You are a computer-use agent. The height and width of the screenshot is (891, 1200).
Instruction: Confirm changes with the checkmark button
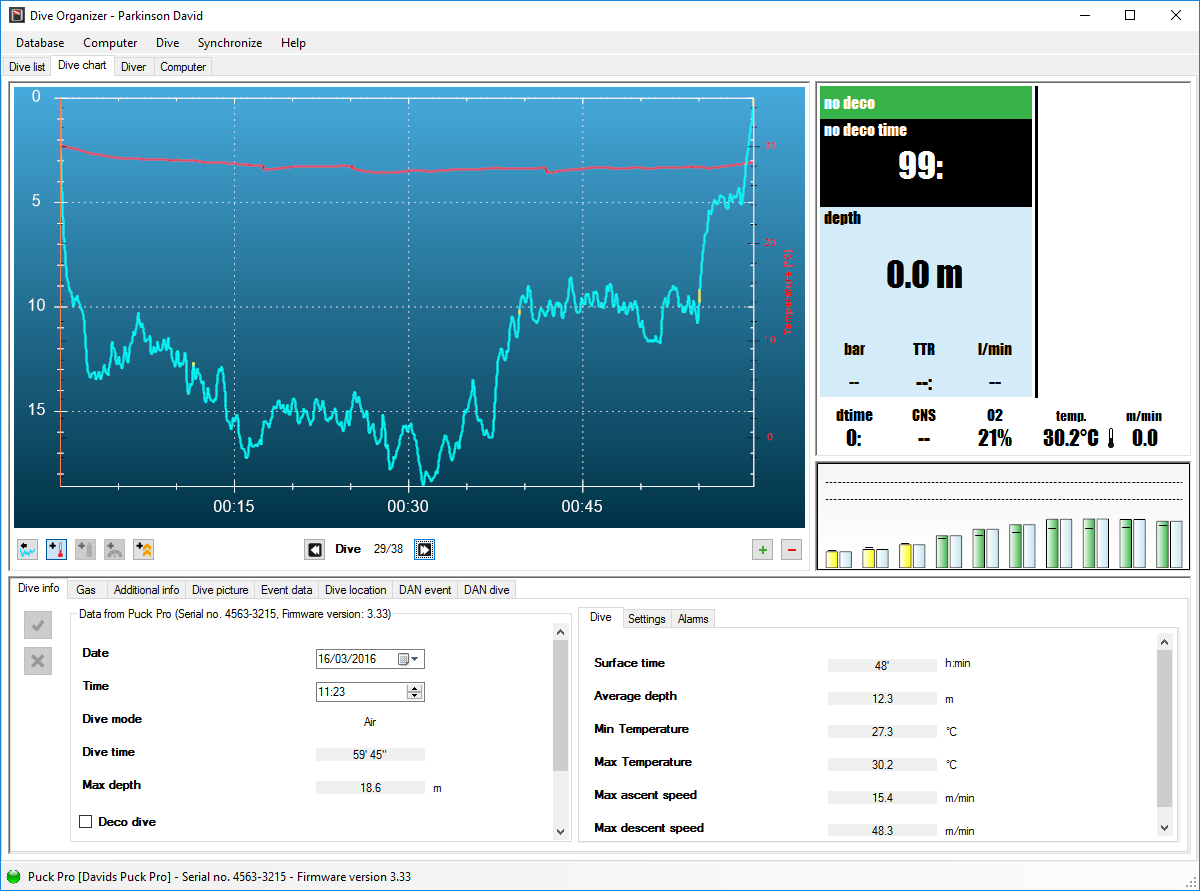(x=38, y=626)
